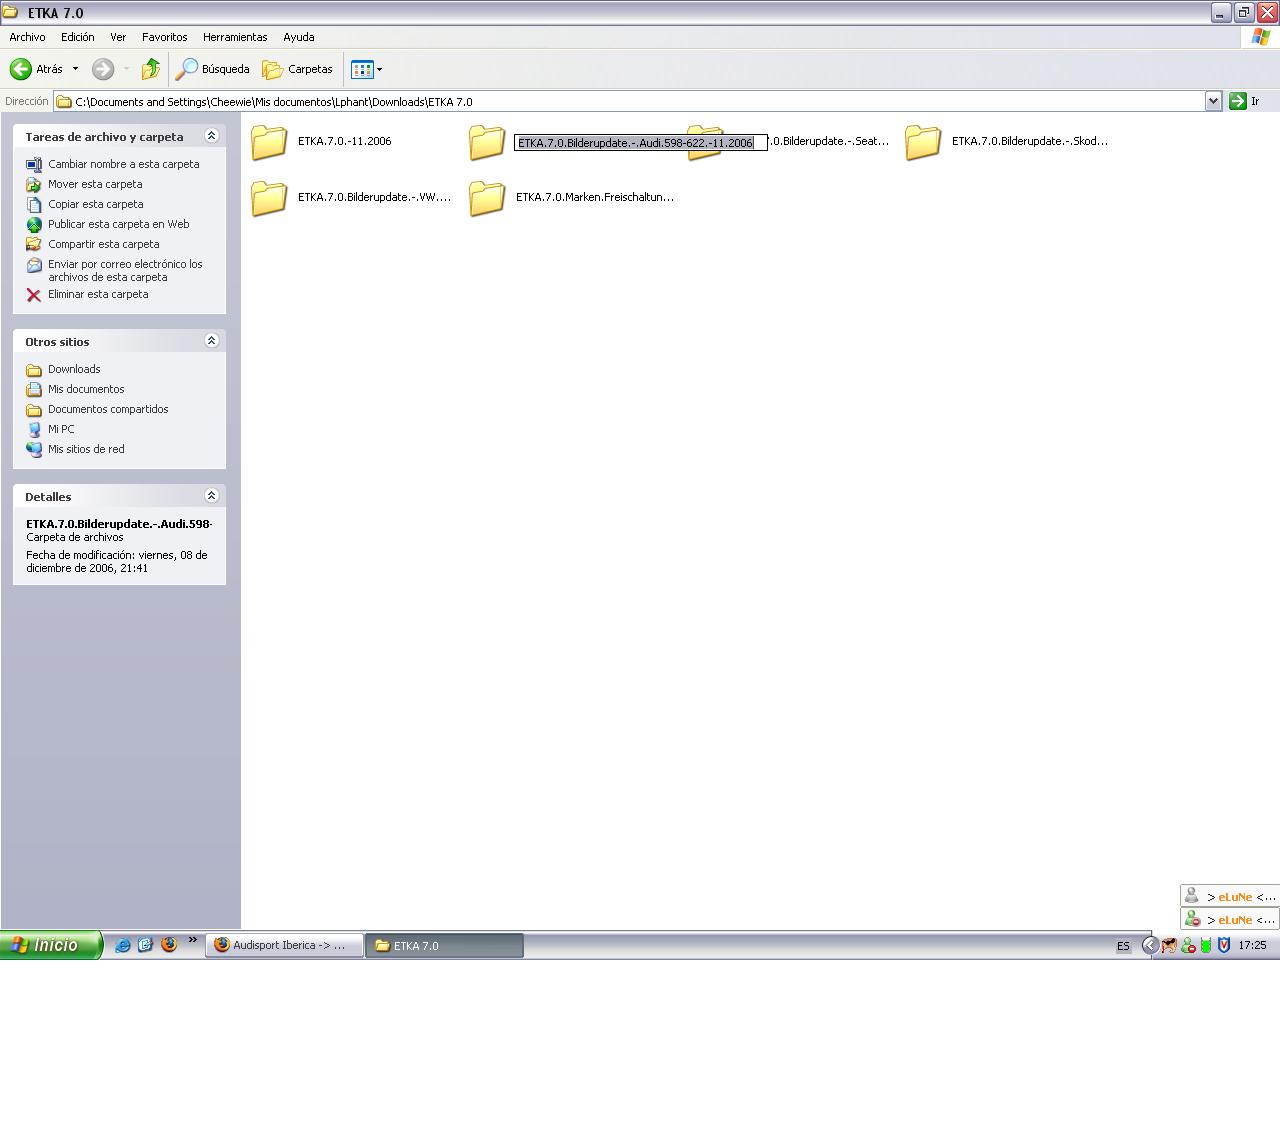Click the Mi PC computer icon

click(34, 430)
